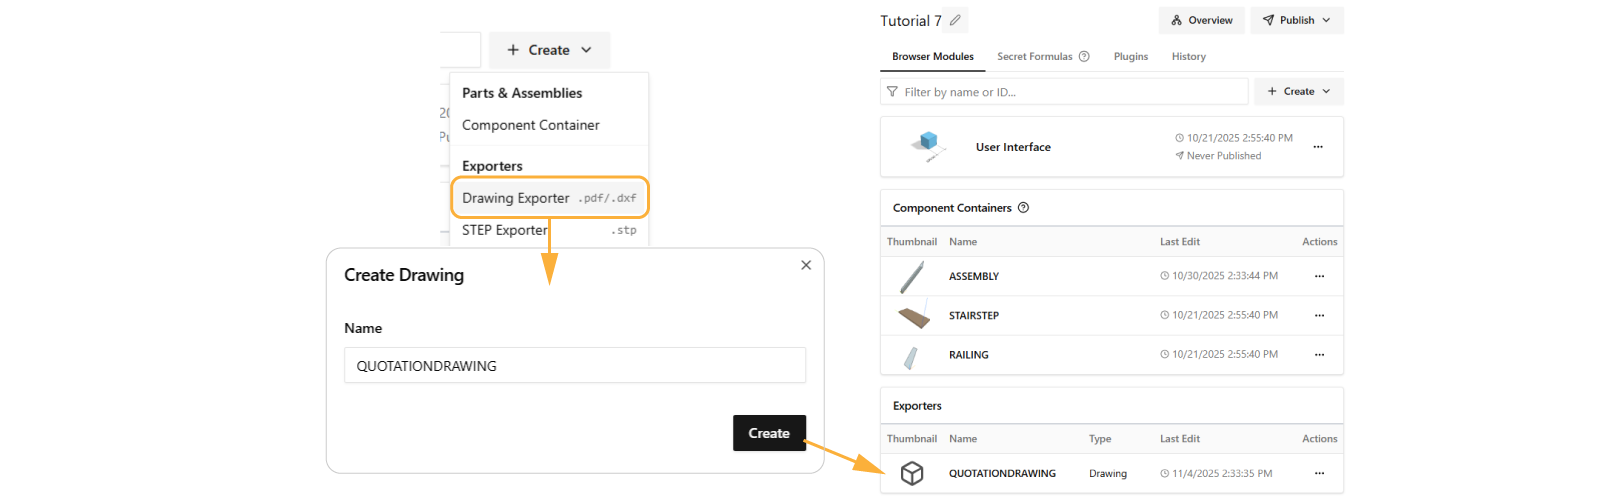Click the ASSEMBLY component thumbnail

coord(912,276)
